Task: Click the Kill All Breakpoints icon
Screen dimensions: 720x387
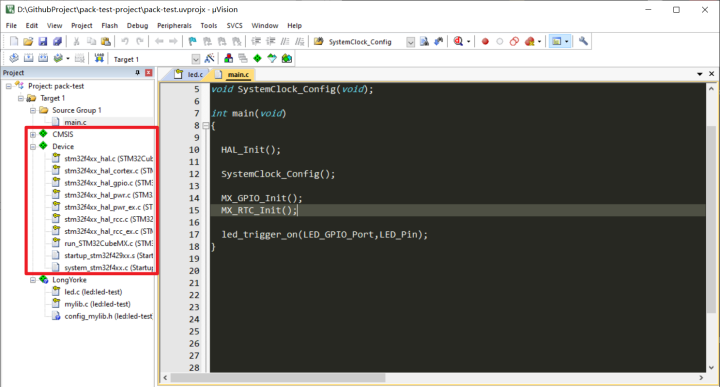Action: coord(529,41)
